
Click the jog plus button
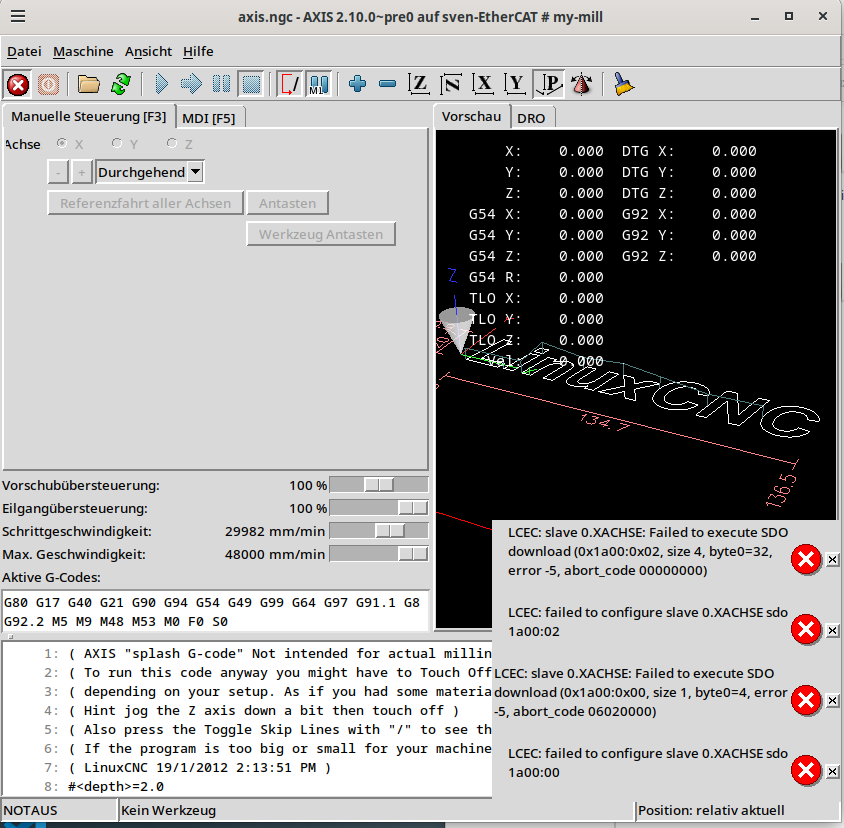(81, 172)
